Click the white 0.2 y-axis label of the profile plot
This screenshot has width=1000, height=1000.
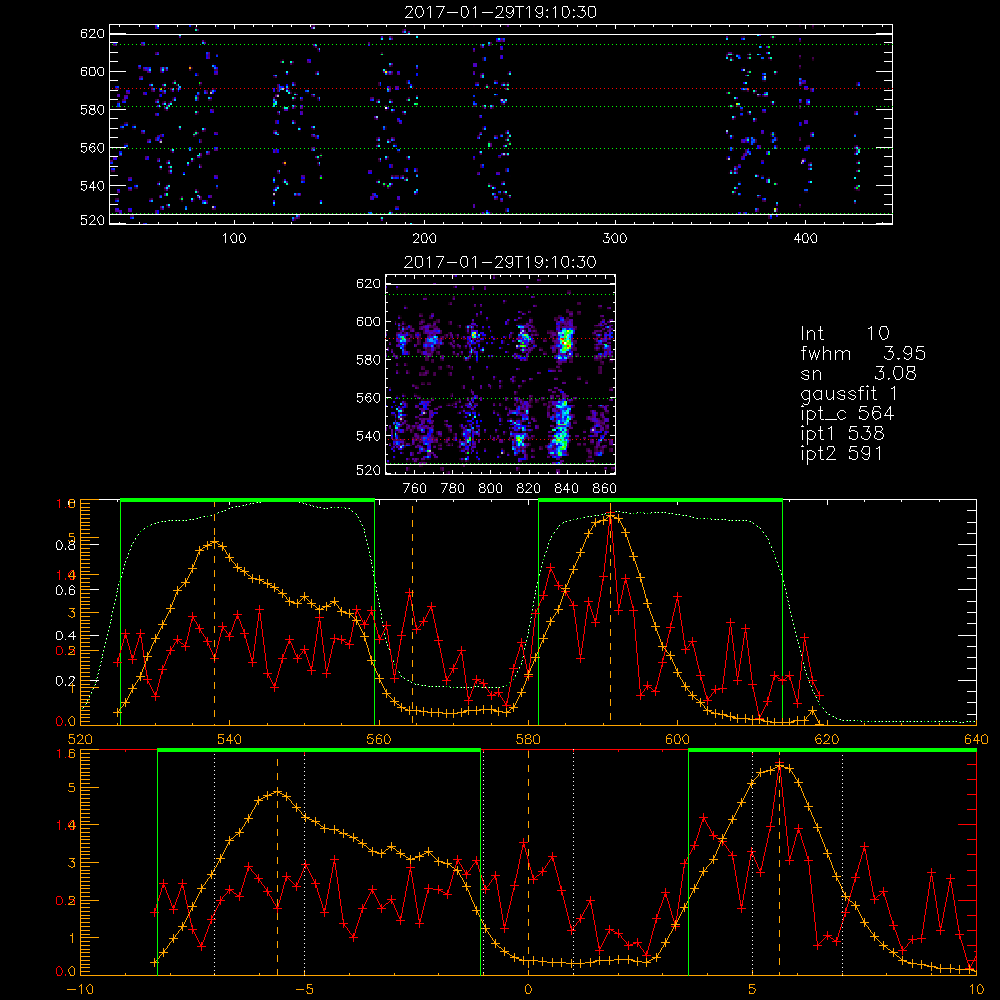pos(65,681)
